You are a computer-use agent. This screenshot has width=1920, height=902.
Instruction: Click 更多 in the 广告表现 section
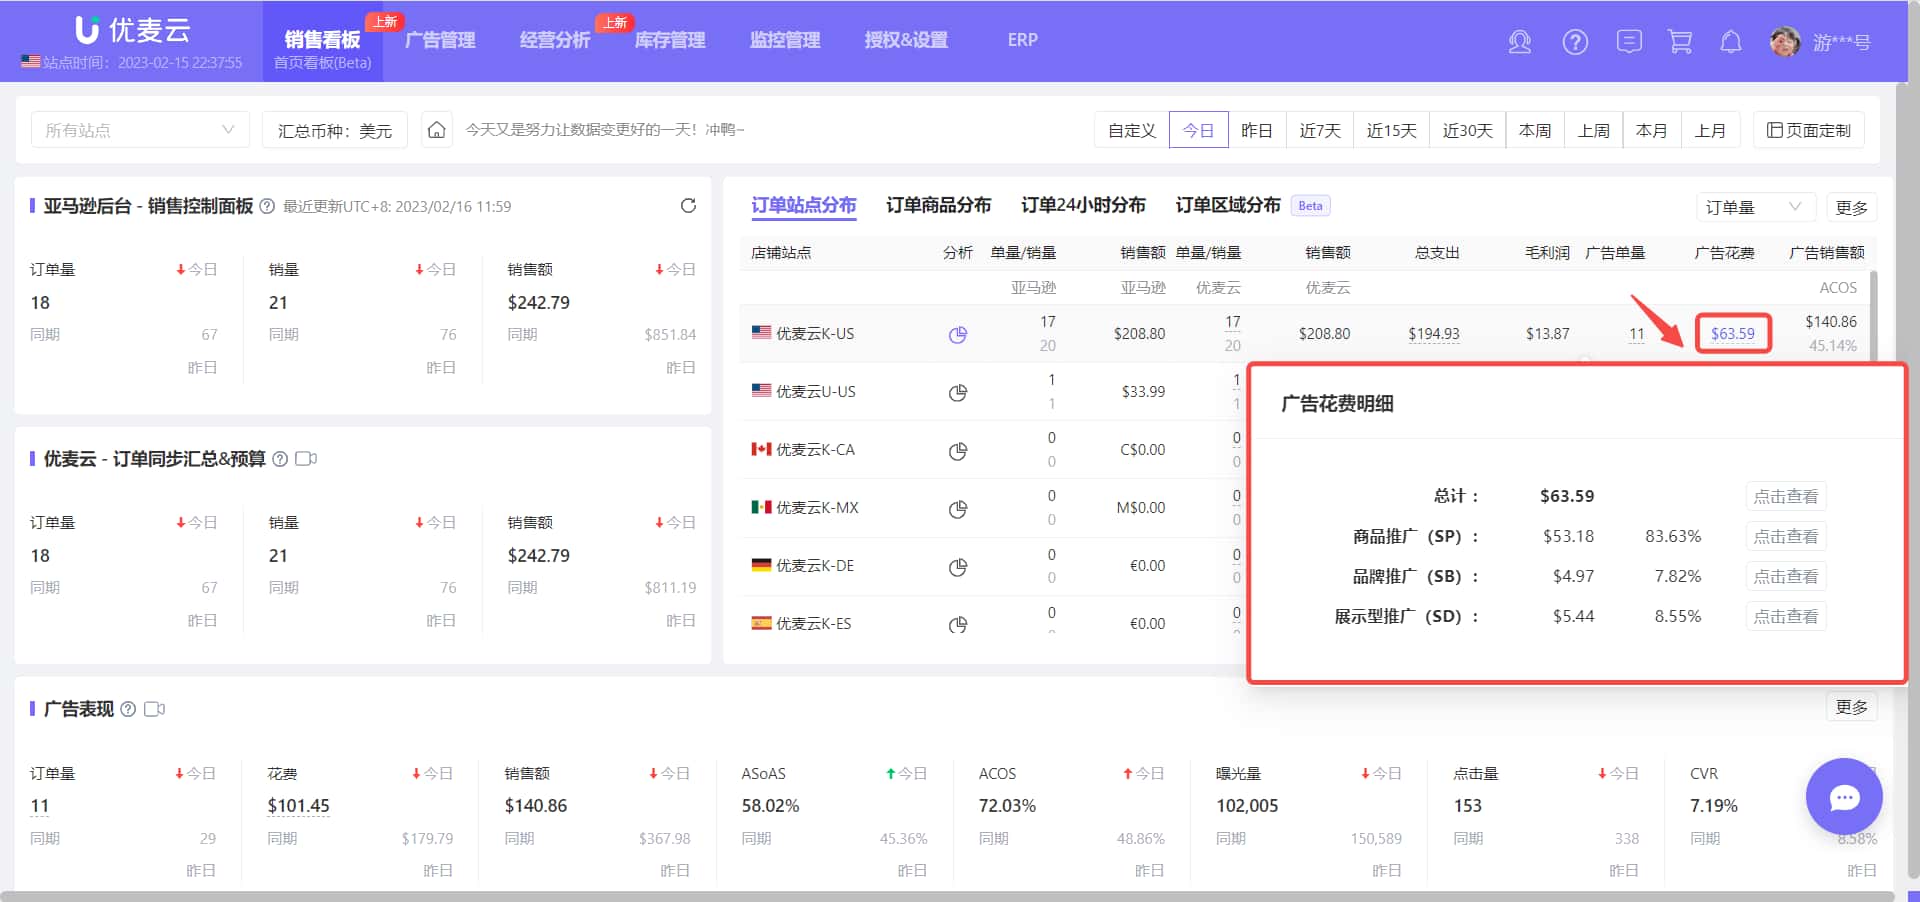click(1852, 707)
